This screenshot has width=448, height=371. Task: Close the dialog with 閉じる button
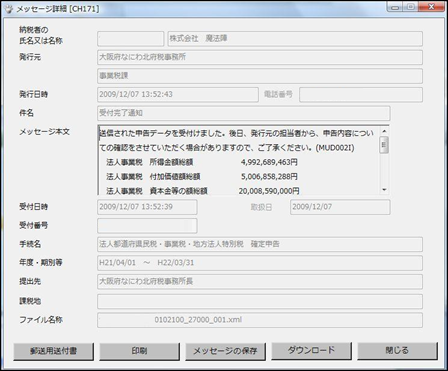(397, 351)
